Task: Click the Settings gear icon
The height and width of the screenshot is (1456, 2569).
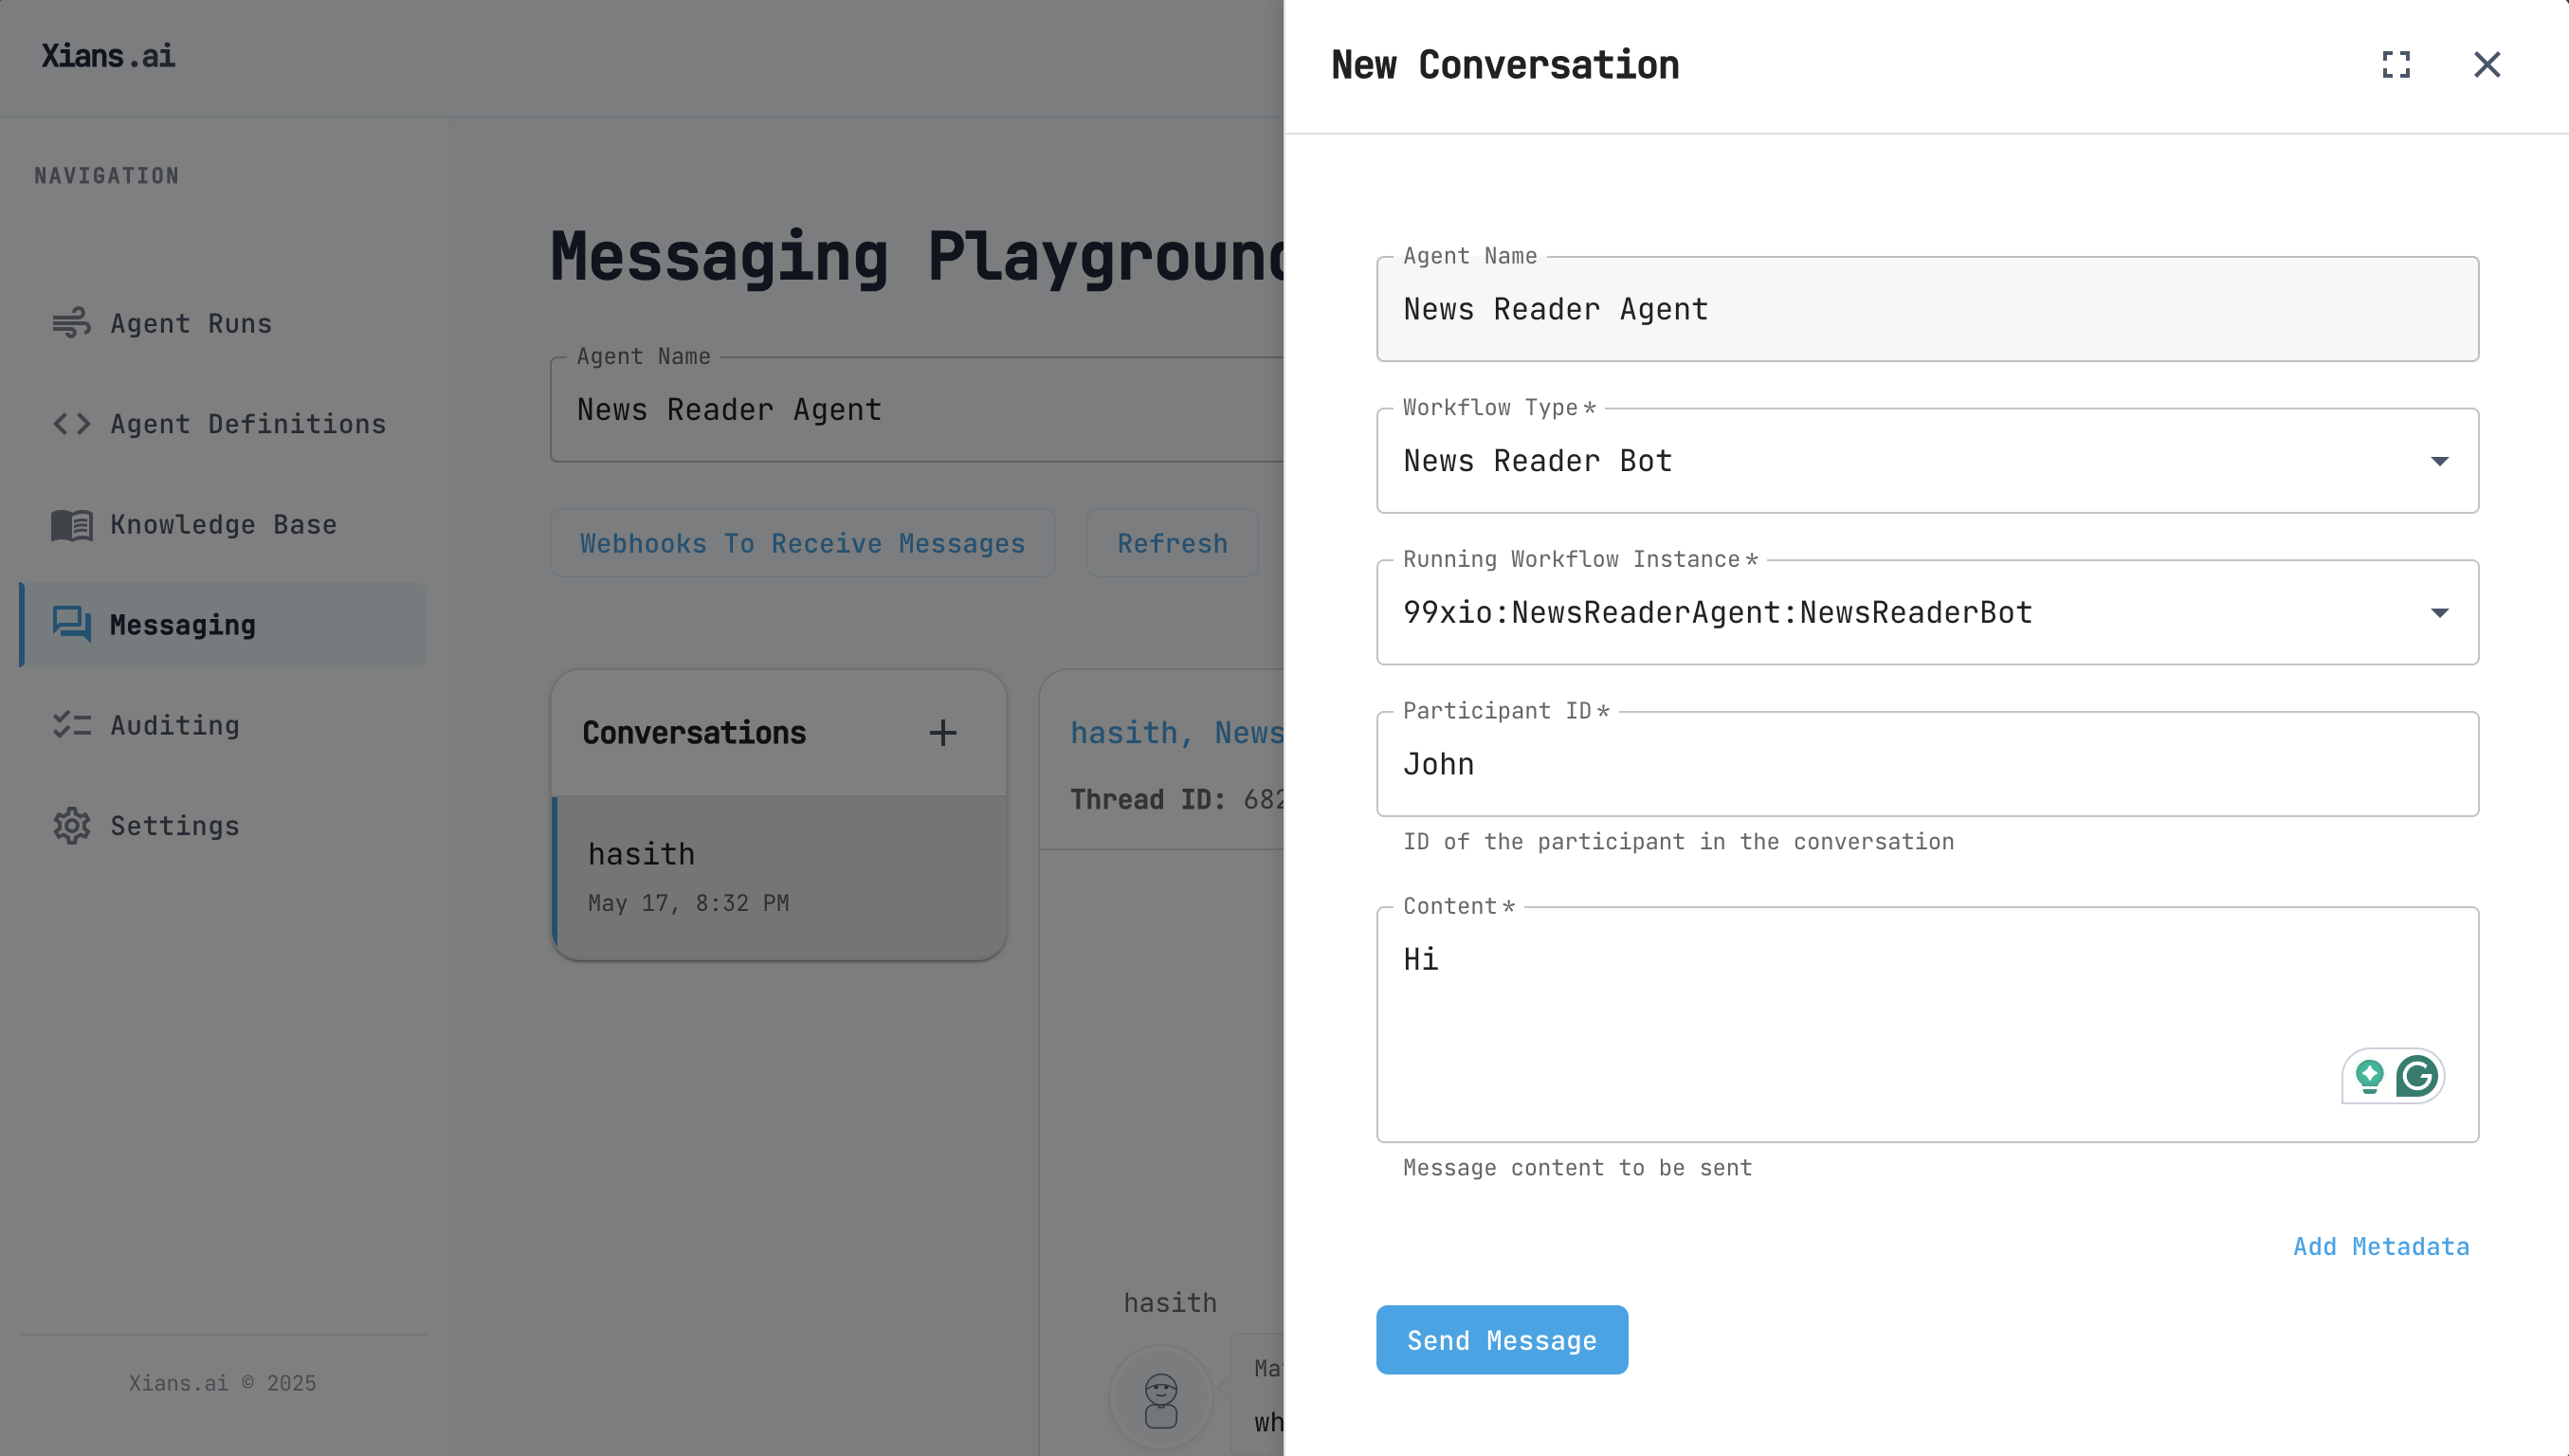Action: point(71,826)
